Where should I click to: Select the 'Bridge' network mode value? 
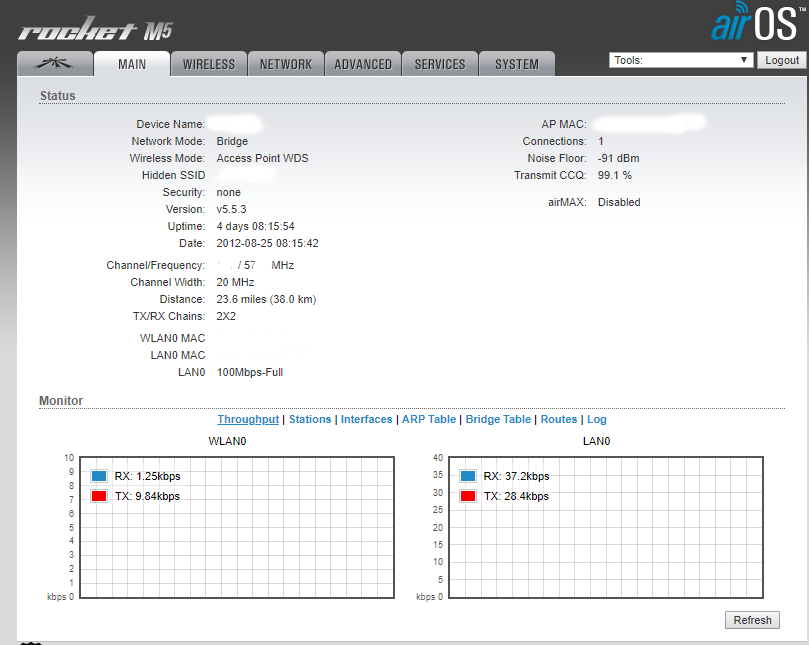[232, 141]
